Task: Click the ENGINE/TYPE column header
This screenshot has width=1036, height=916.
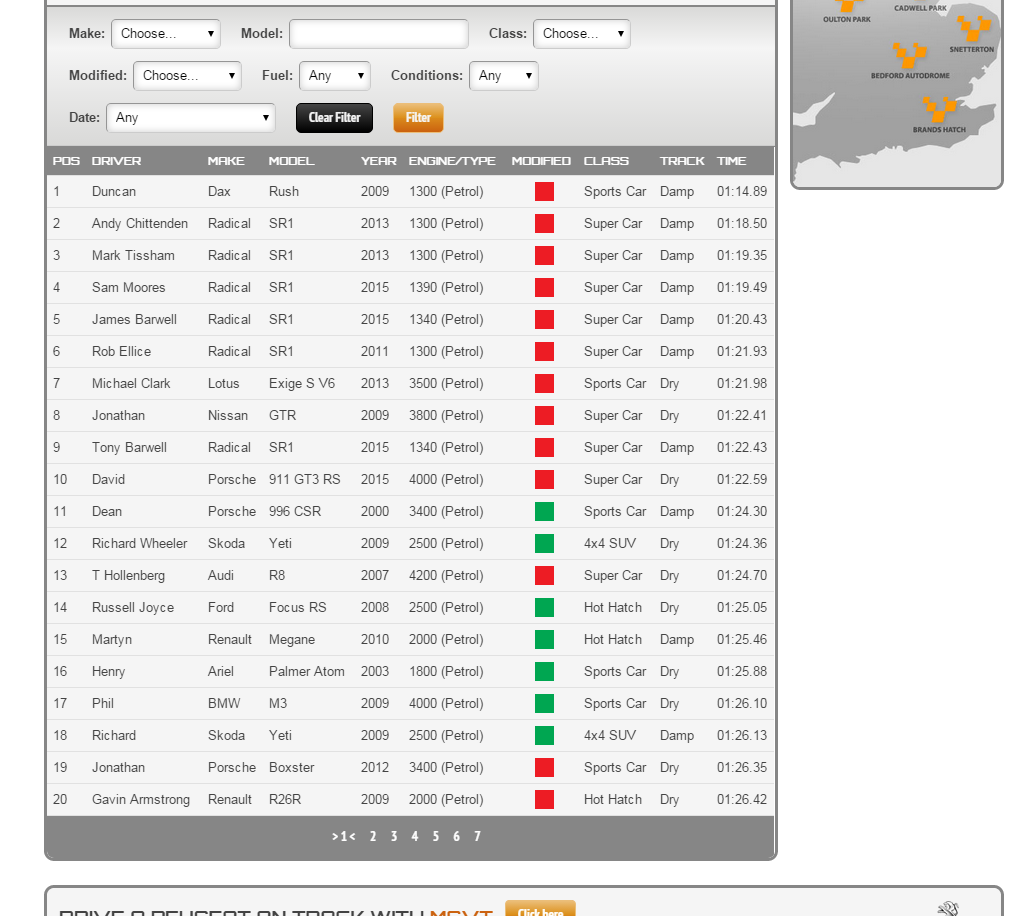Action: (452, 161)
